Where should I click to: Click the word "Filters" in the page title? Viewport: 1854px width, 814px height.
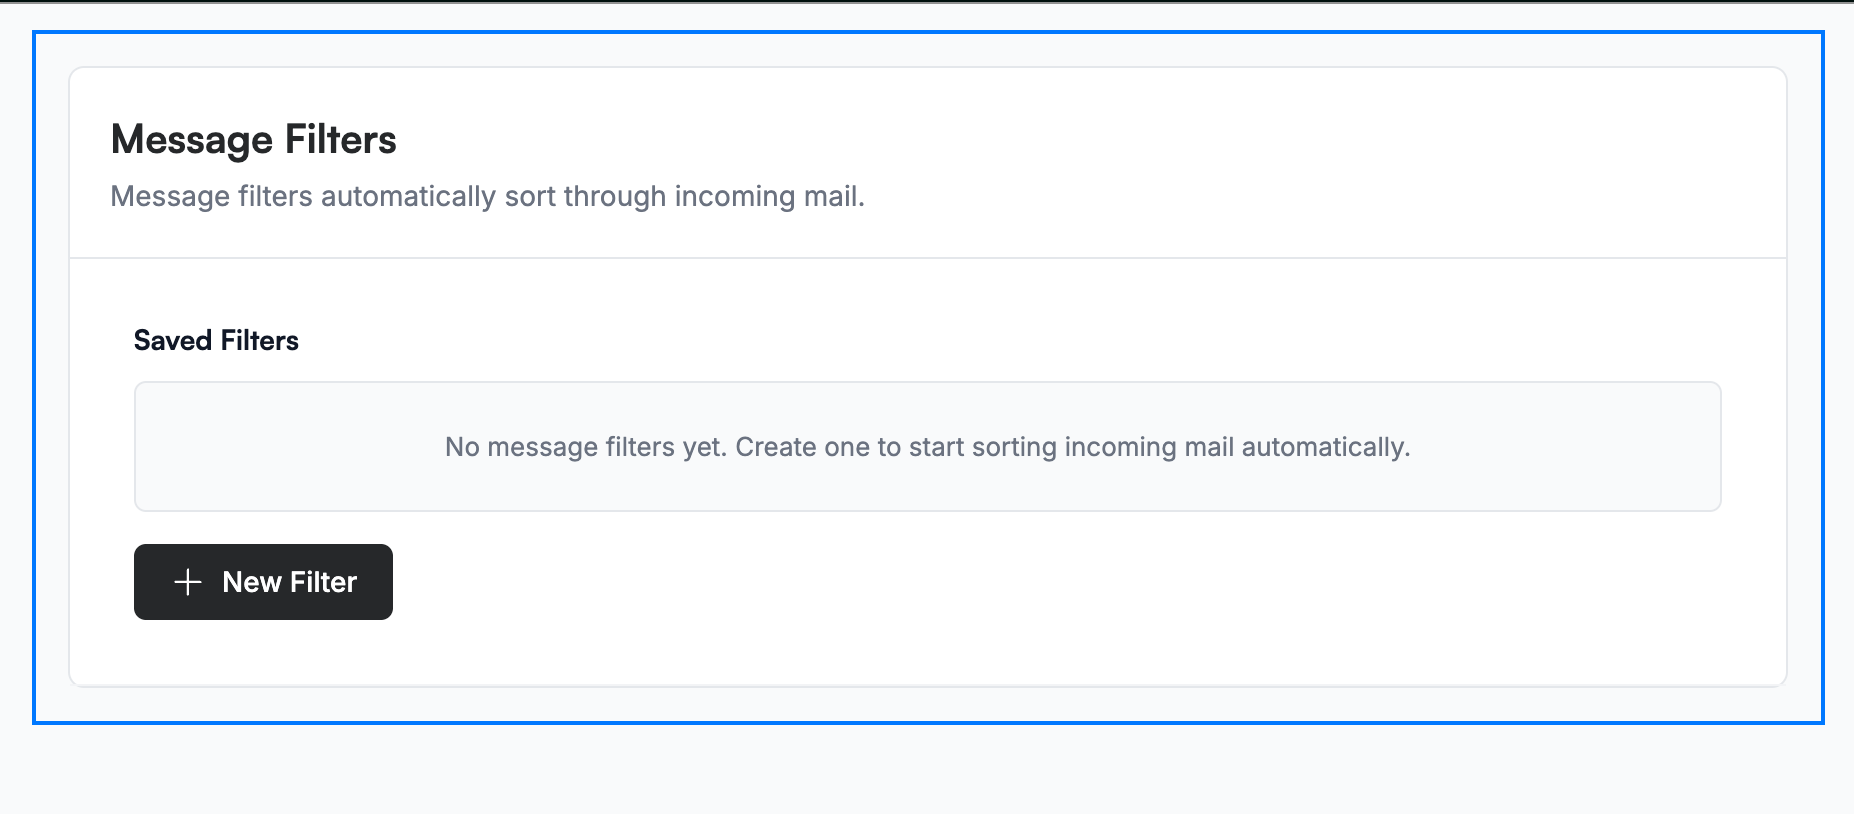pyautogui.click(x=341, y=140)
